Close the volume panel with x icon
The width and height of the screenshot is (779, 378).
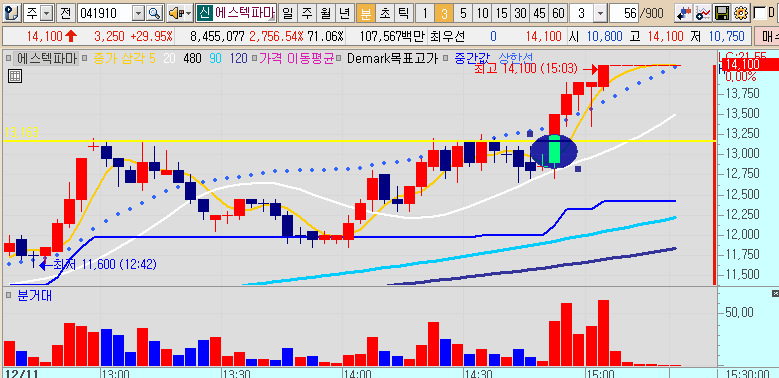(775, 294)
